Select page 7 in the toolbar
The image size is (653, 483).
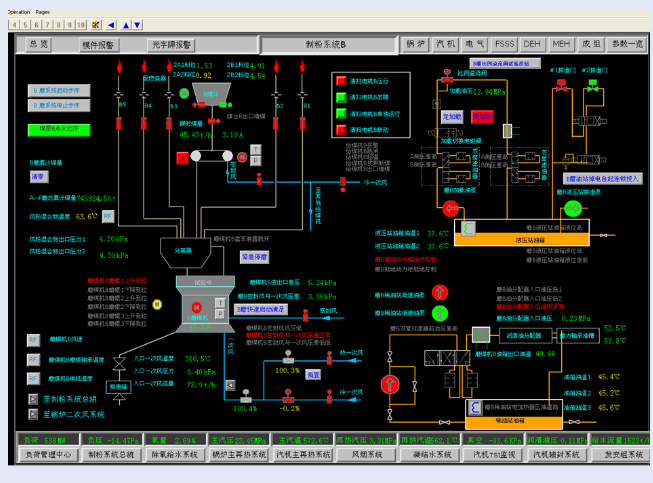49,24
